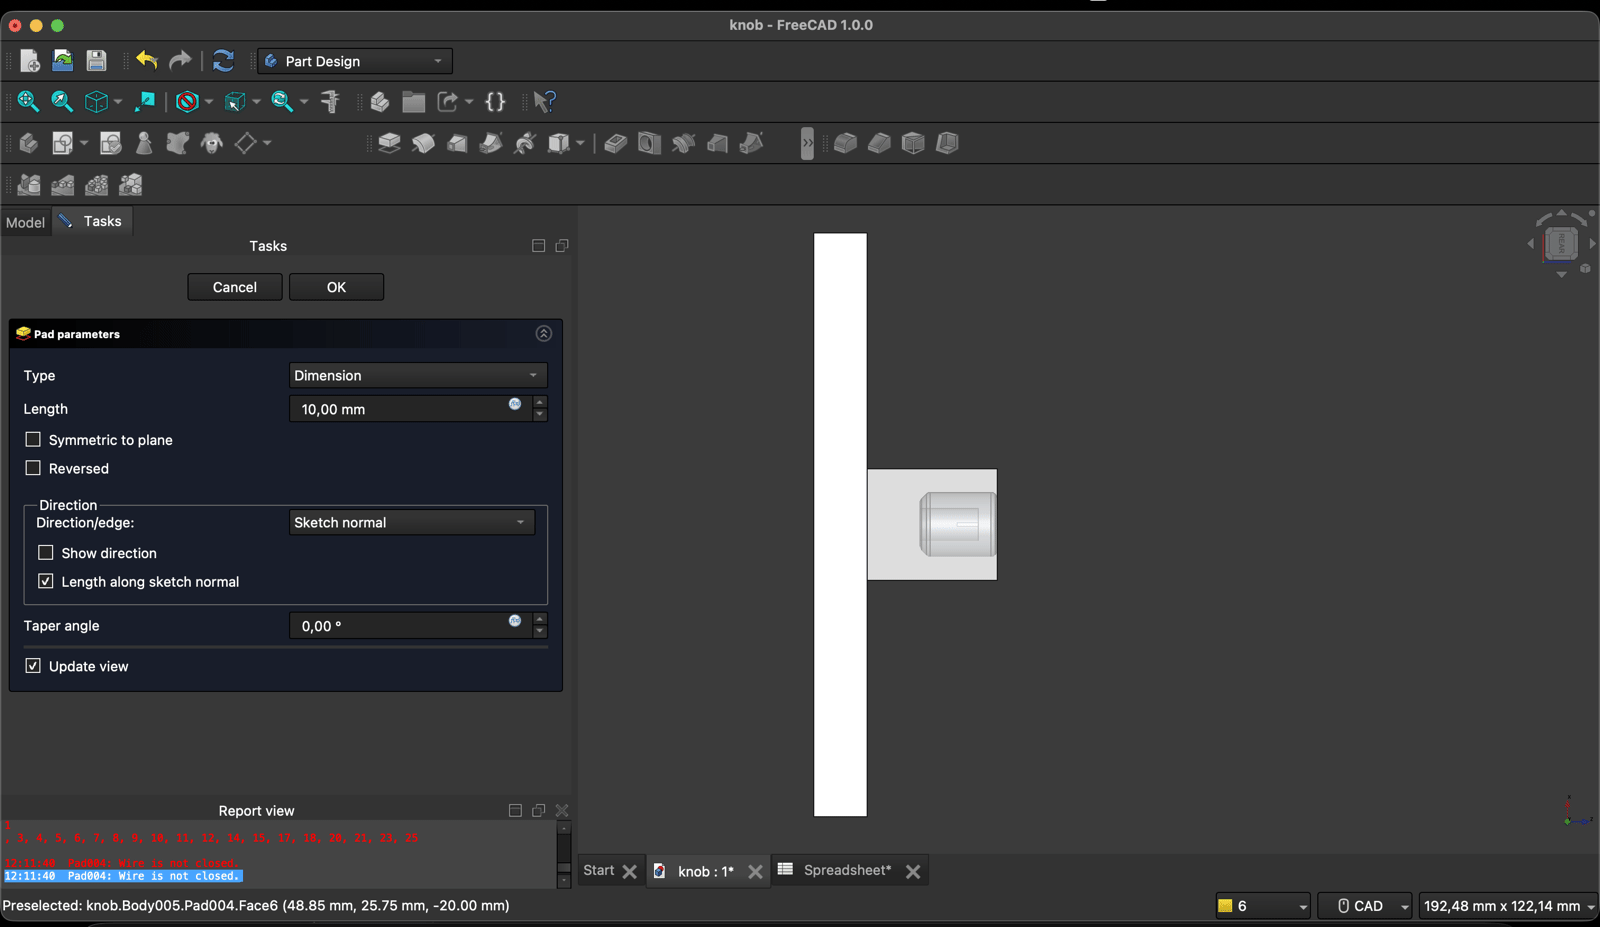Activate the What's This help cursor
Viewport: 1600px width, 927px height.
544,102
